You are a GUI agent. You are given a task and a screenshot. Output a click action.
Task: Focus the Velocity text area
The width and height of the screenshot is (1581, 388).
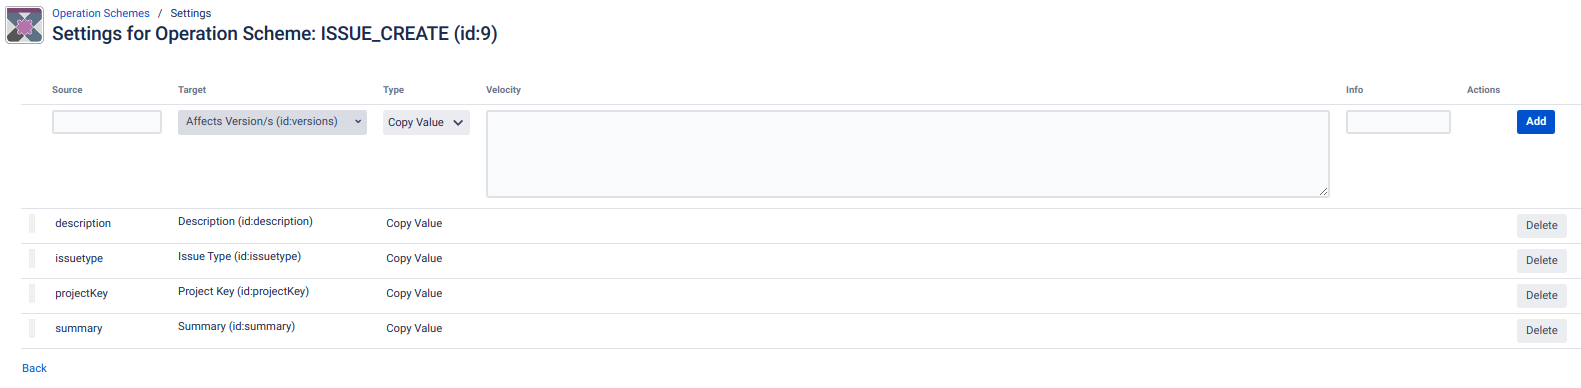pos(907,154)
